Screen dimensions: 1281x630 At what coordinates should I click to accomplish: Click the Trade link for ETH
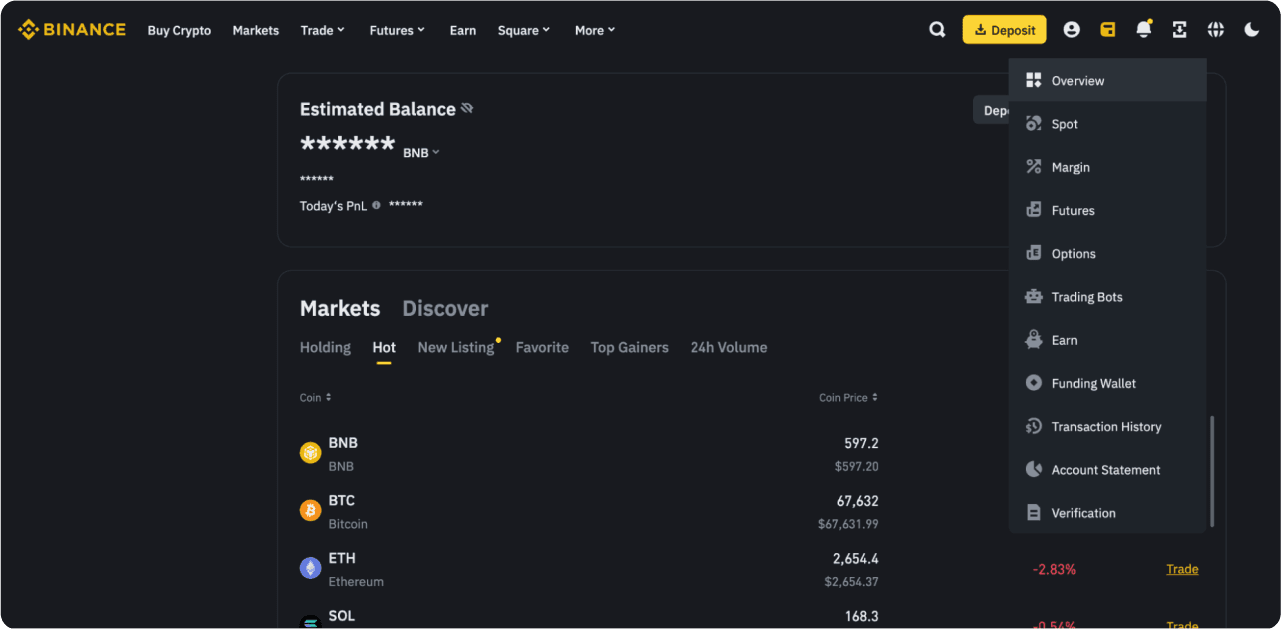pyautogui.click(x=1182, y=569)
